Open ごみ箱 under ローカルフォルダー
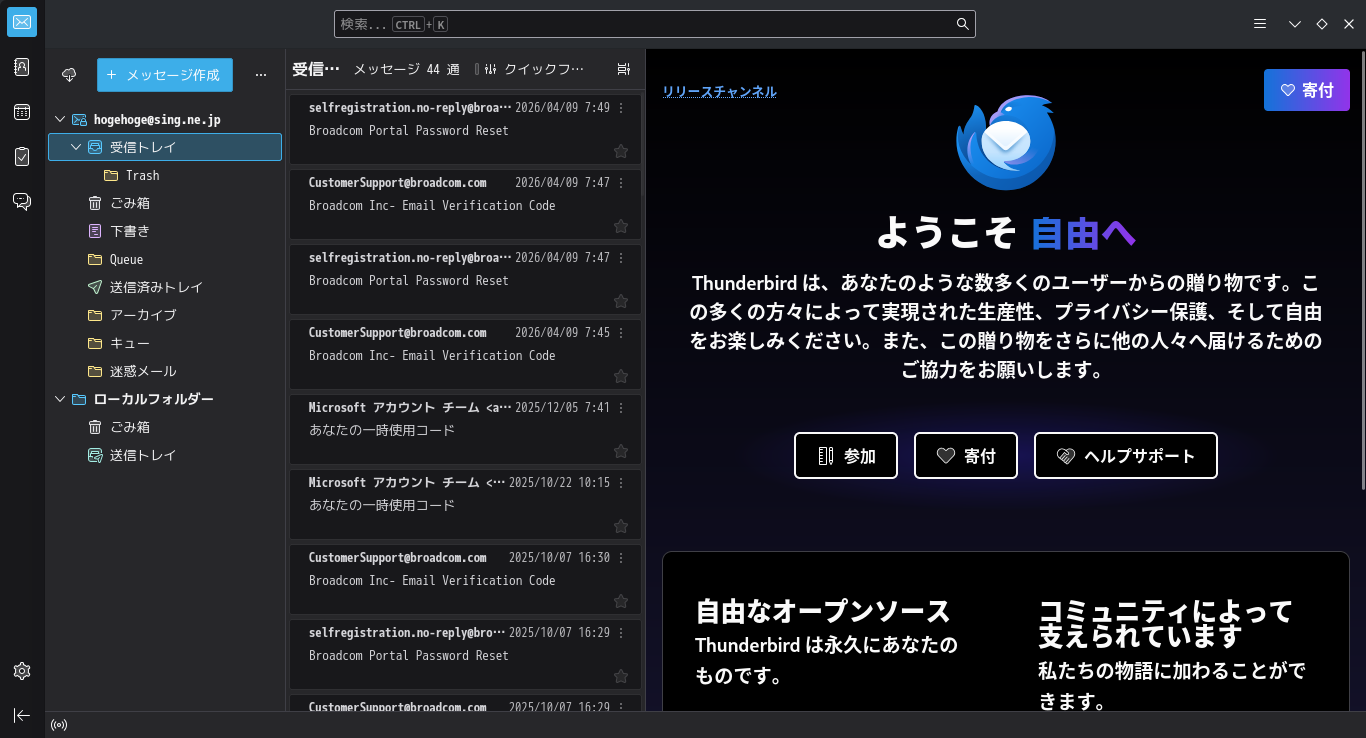 coord(165,427)
